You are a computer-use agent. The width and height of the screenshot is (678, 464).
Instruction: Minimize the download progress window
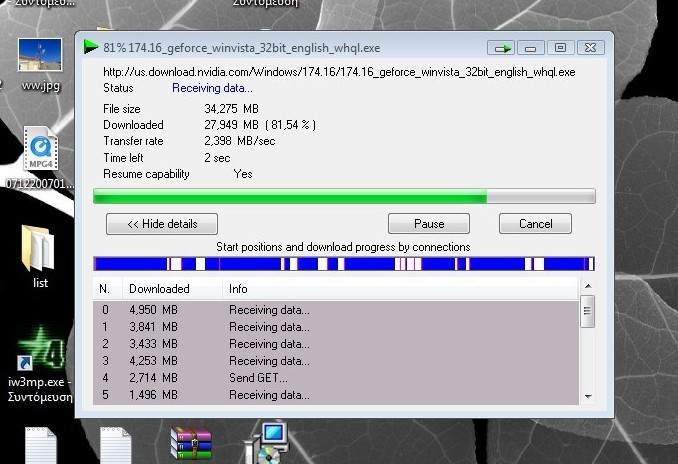tap(531, 48)
